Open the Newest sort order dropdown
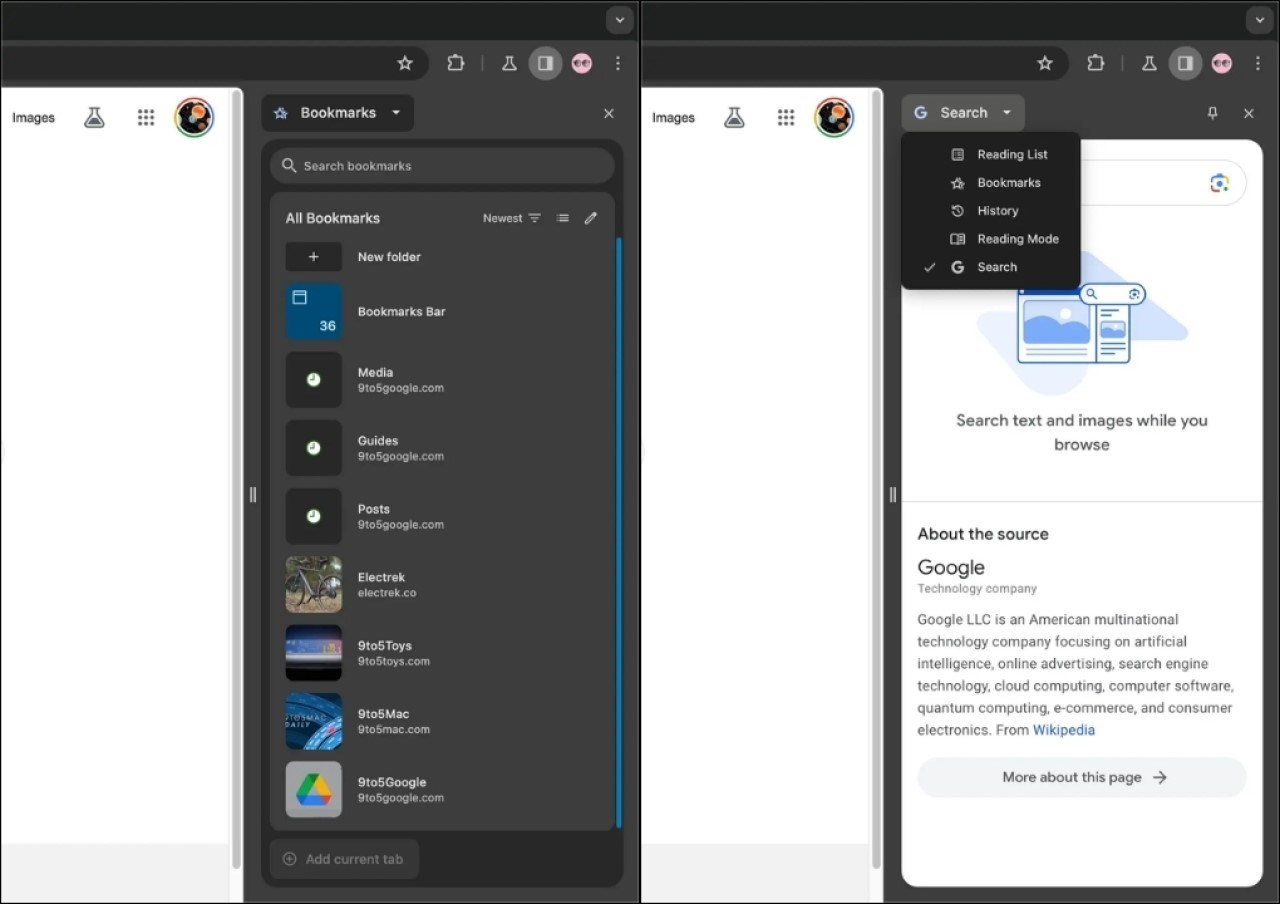The height and width of the screenshot is (904, 1280). pyautogui.click(x=512, y=218)
